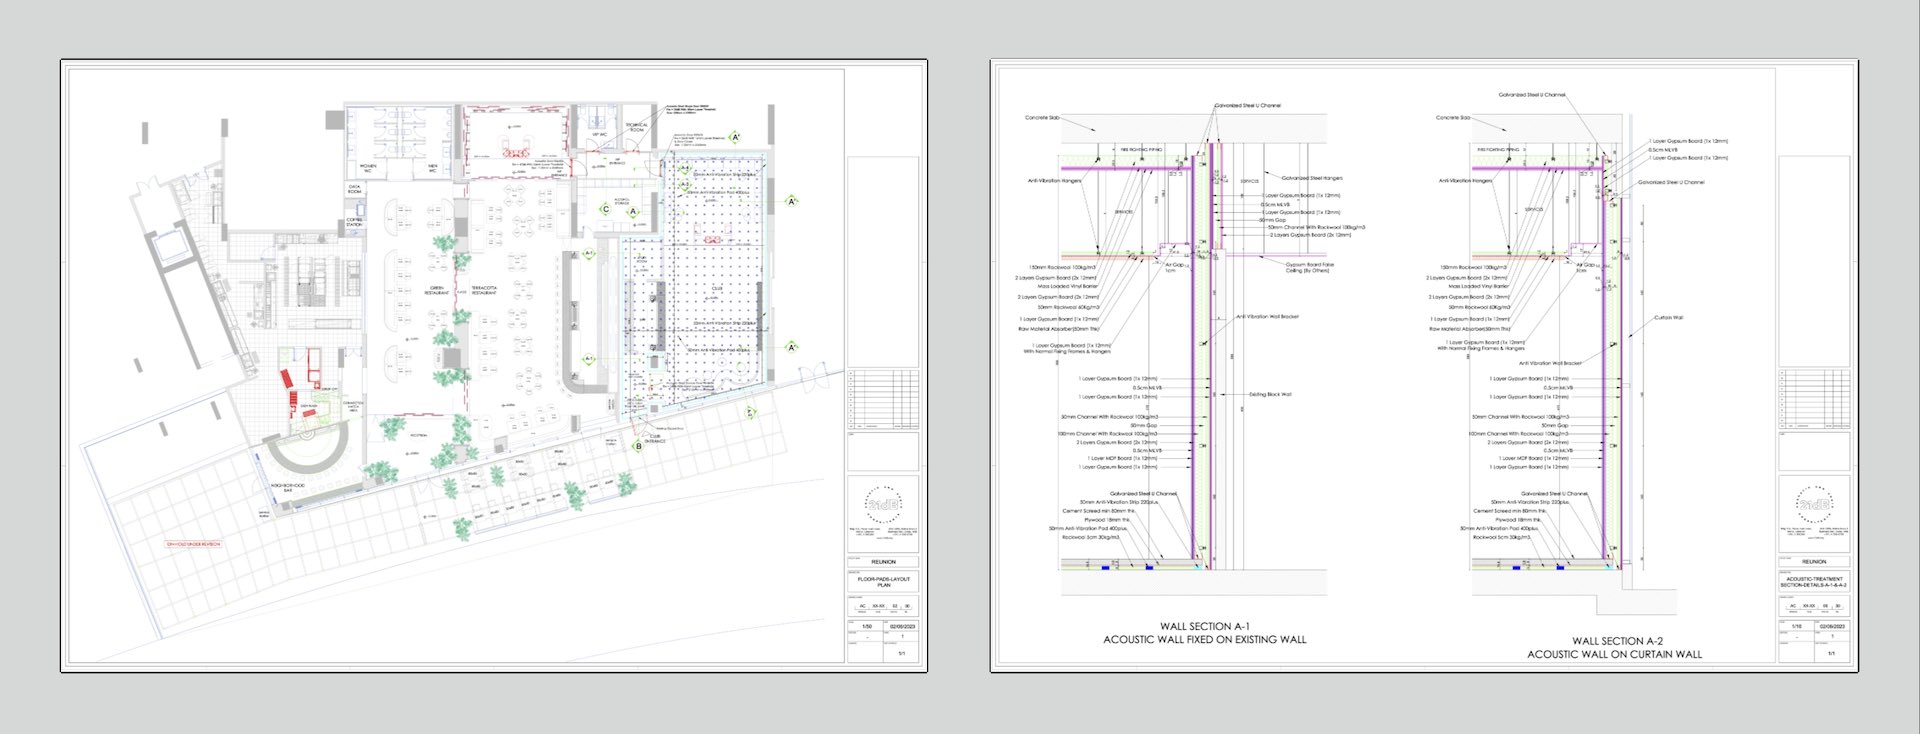The image size is (1920, 734).
Task: Click the red On Hold Under Revision note
Action: (193, 544)
